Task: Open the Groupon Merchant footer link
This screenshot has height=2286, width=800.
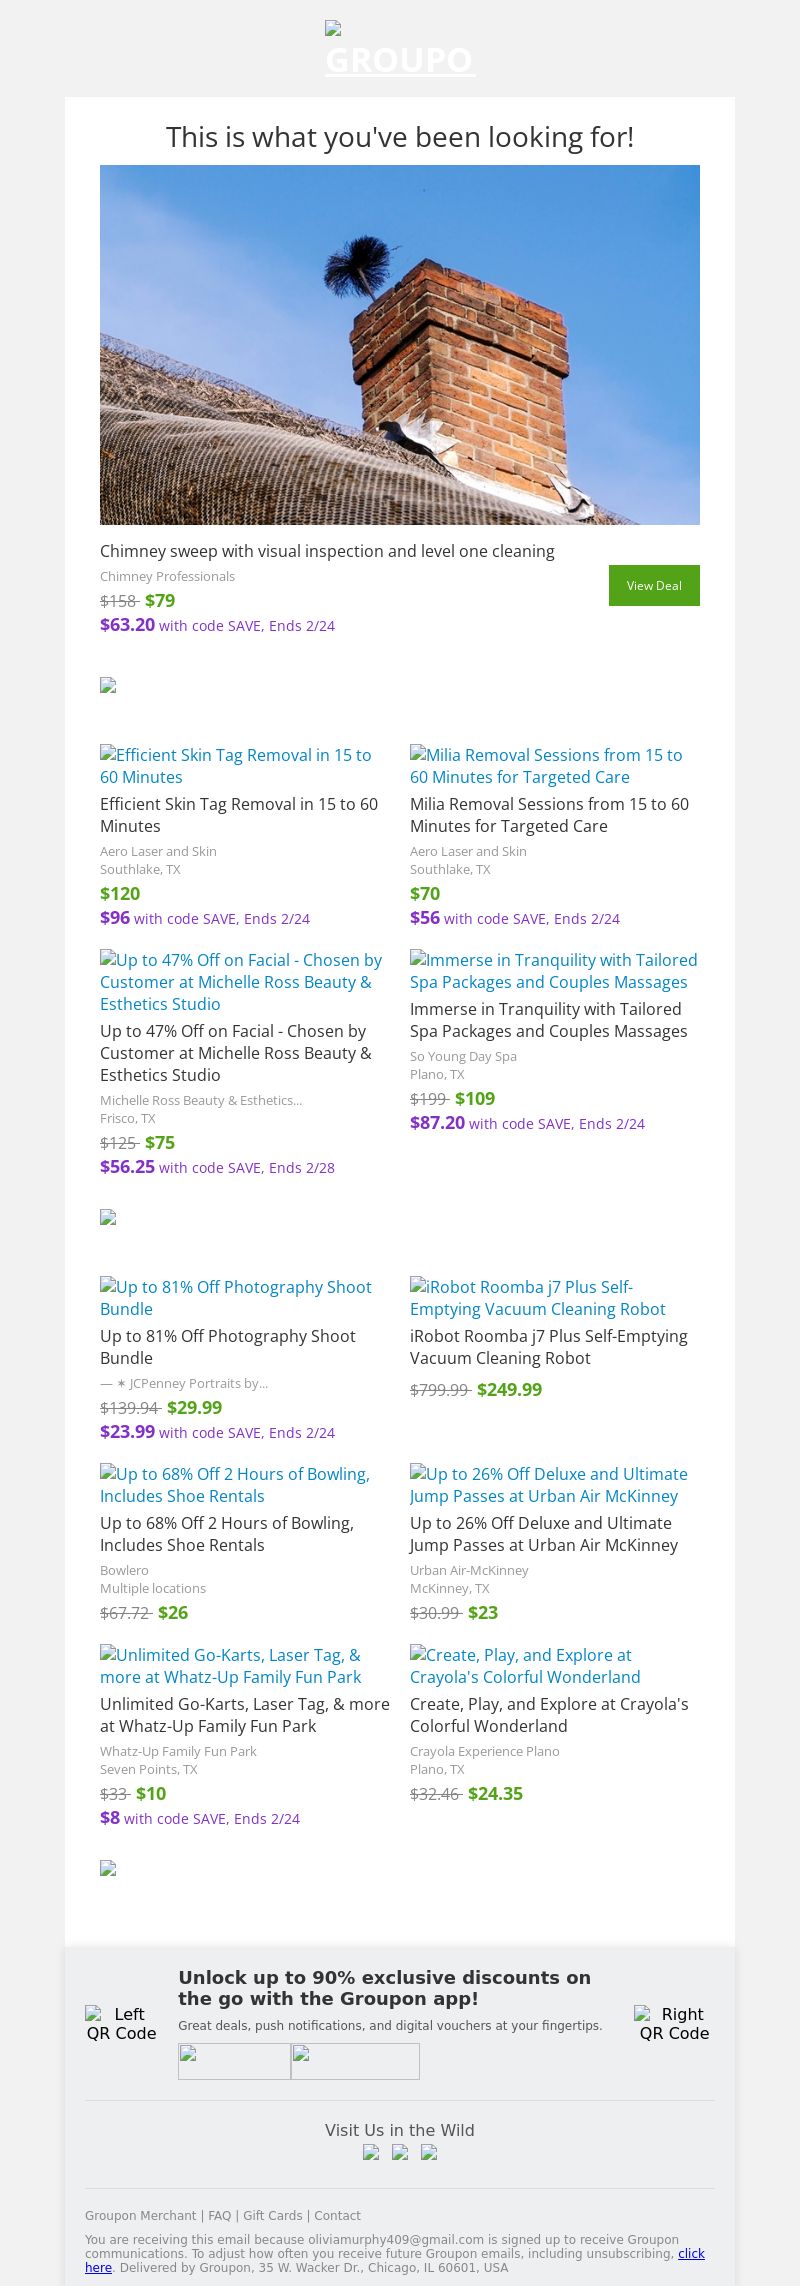Action: pyautogui.click(x=140, y=2216)
